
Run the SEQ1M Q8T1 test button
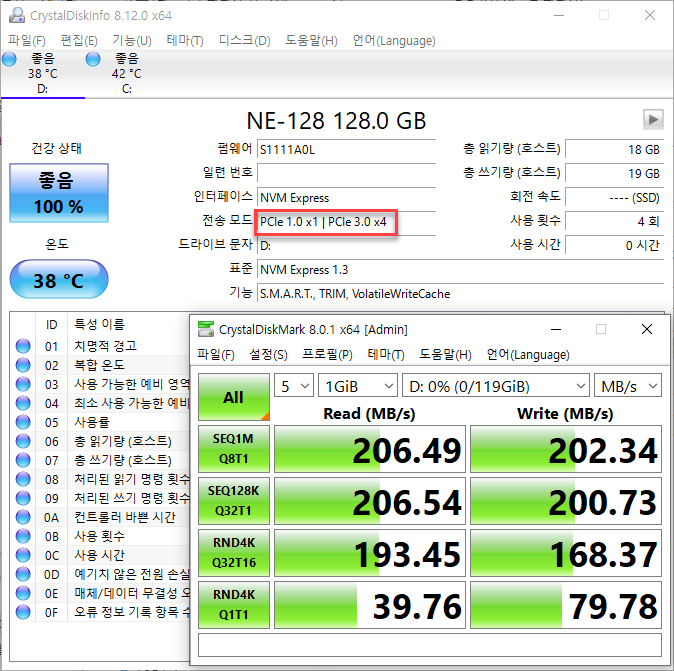pos(234,449)
